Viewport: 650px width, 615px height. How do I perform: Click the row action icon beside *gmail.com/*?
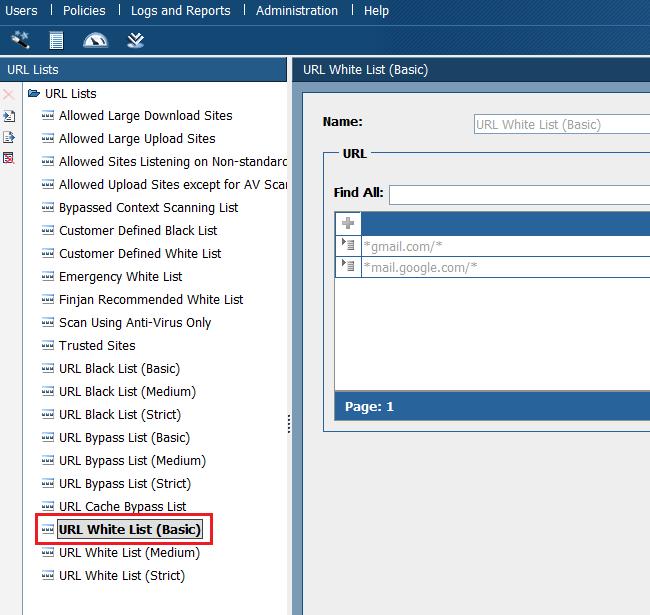click(x=348, y=245)
